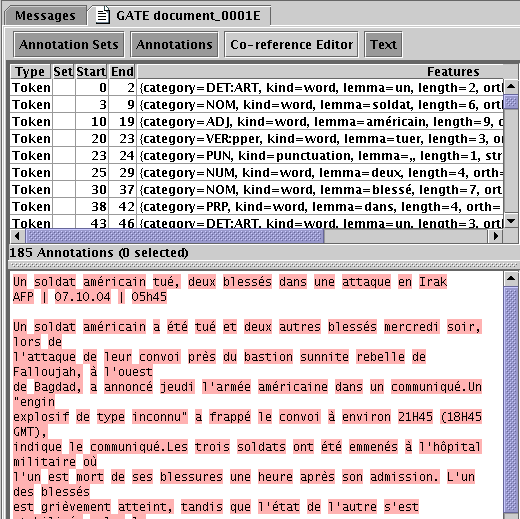Sort annotations by Start column header
This screenshot has height=519, width=520.
(x=91, y=71)
